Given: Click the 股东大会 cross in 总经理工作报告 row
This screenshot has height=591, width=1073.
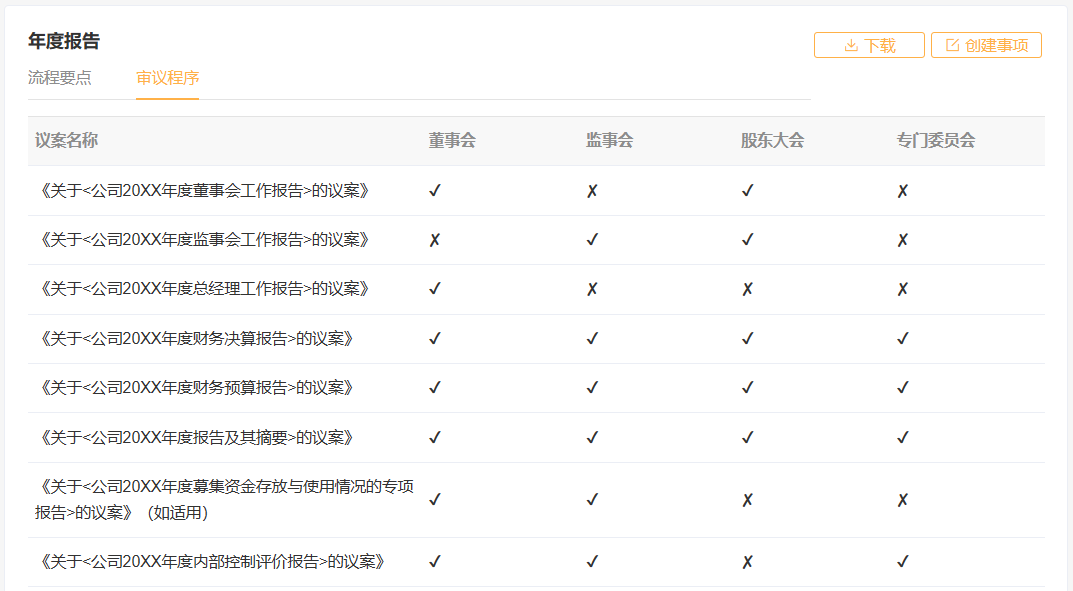Looking at the screenshot, I should 747,289.
